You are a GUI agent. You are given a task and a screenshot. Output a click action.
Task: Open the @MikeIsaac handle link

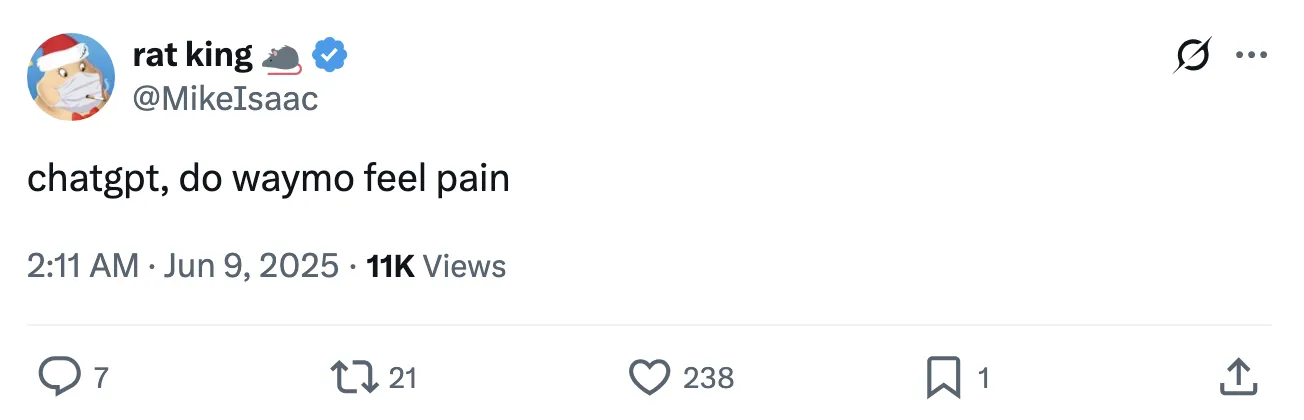(x=224, y=98)
